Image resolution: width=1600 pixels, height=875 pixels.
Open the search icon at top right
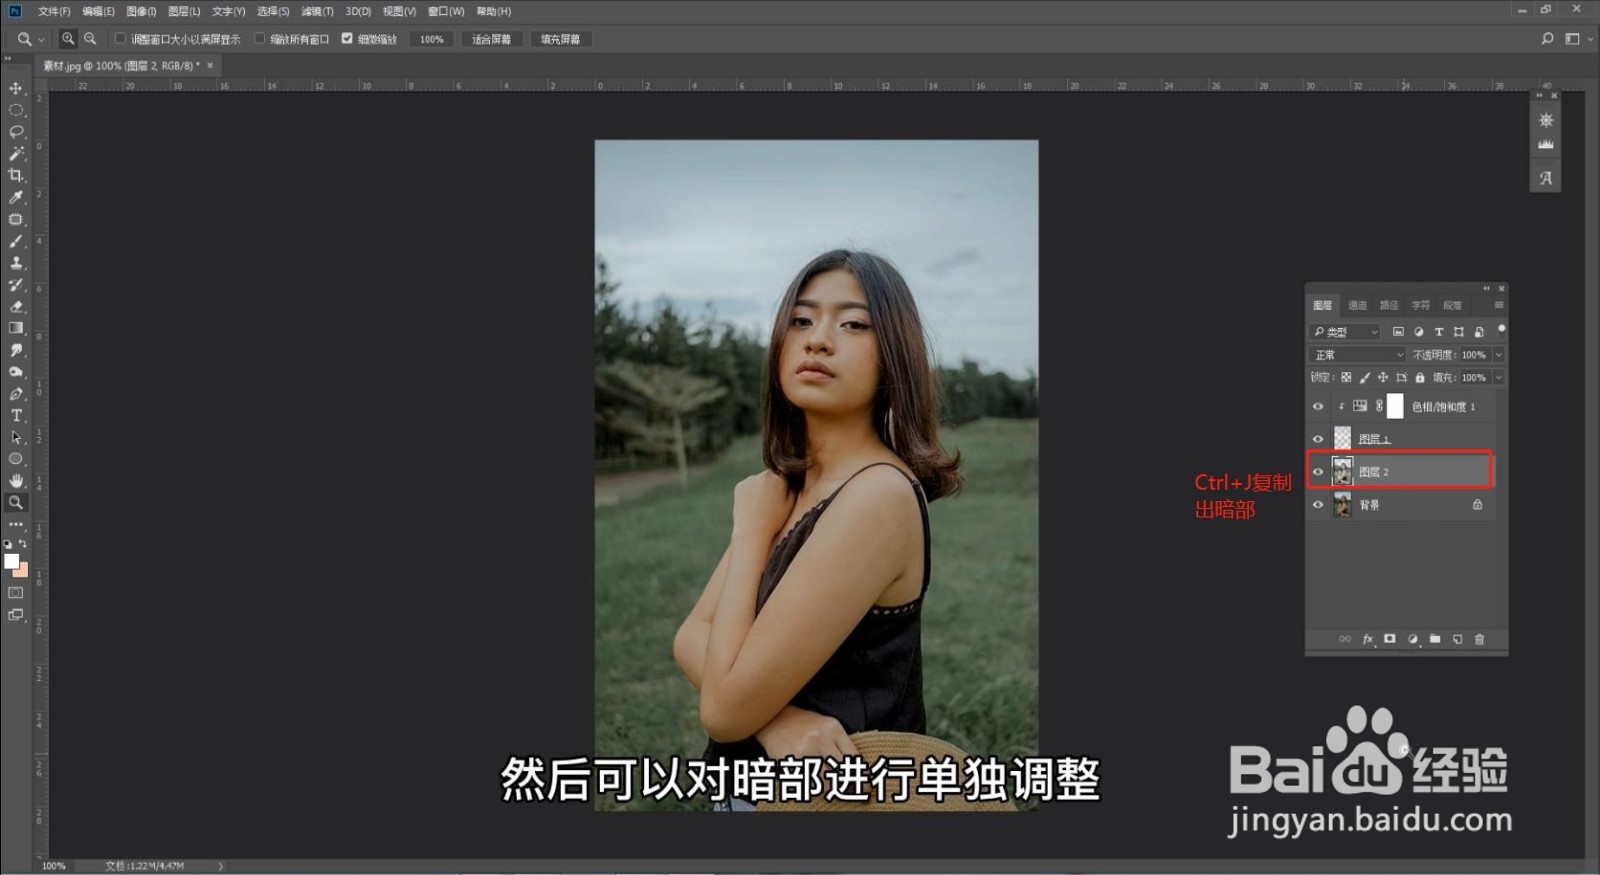pyautogui.click(x=1547, y=39)
